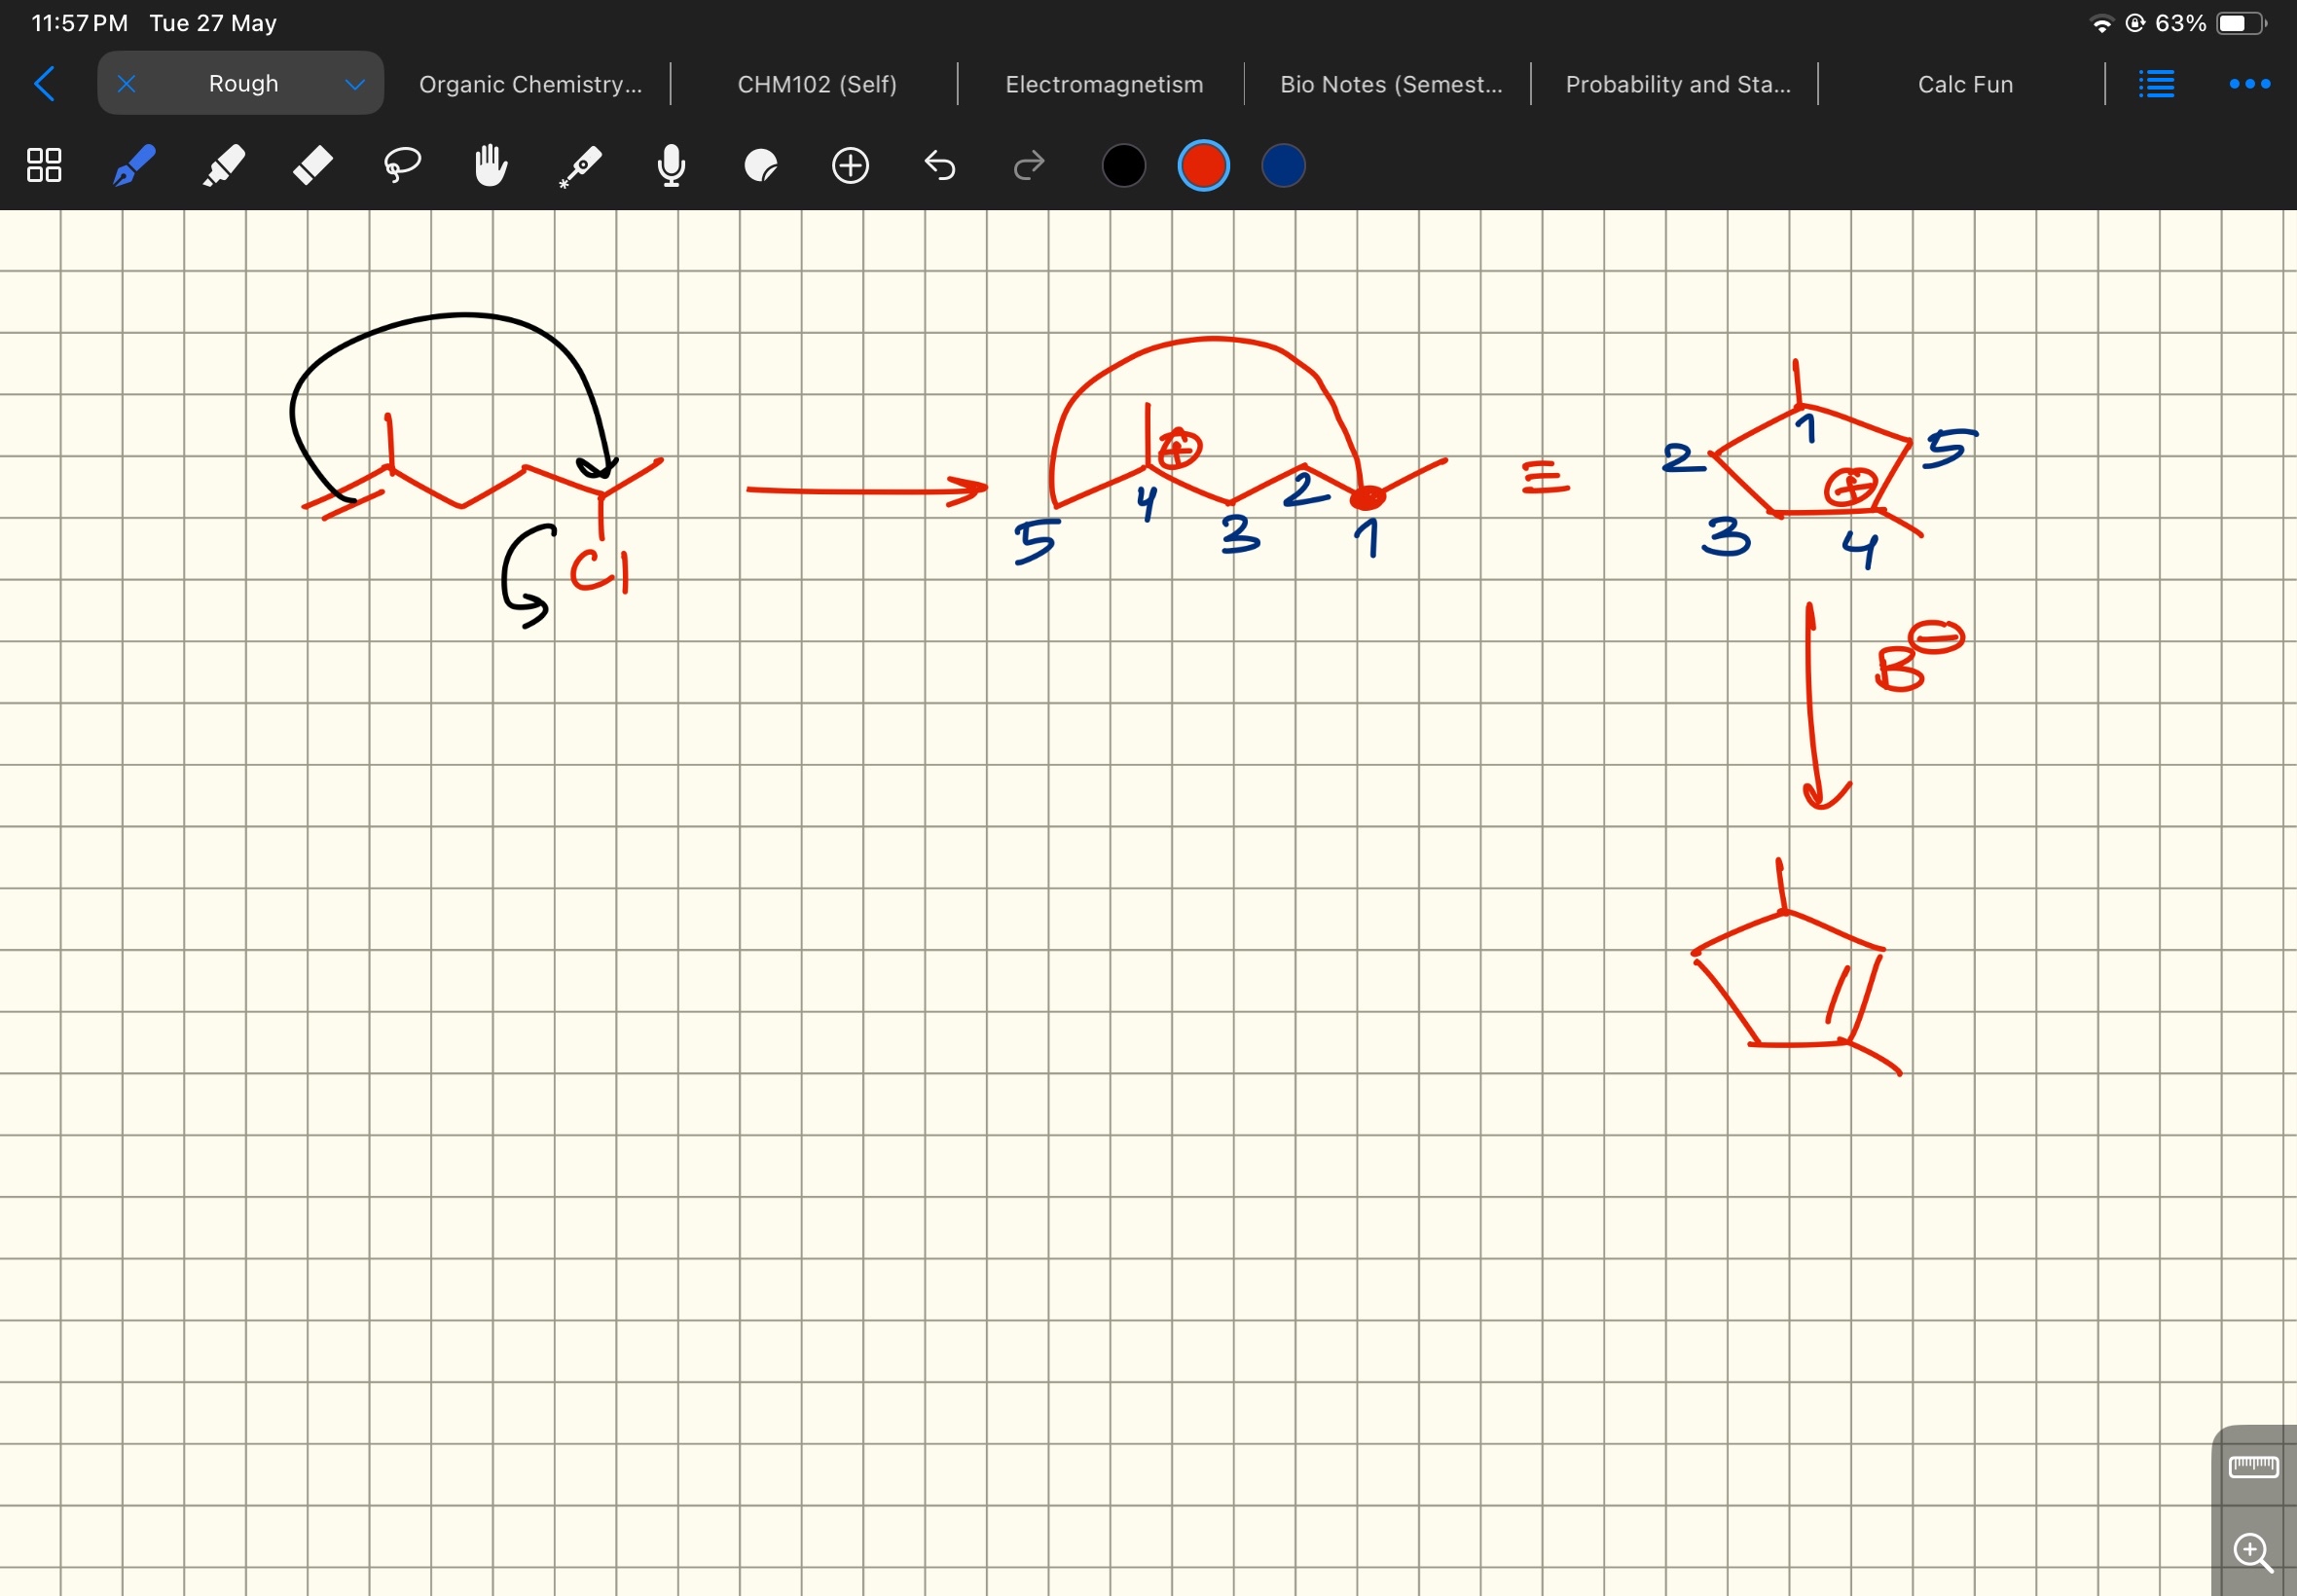Undo the last stroke

940,165
